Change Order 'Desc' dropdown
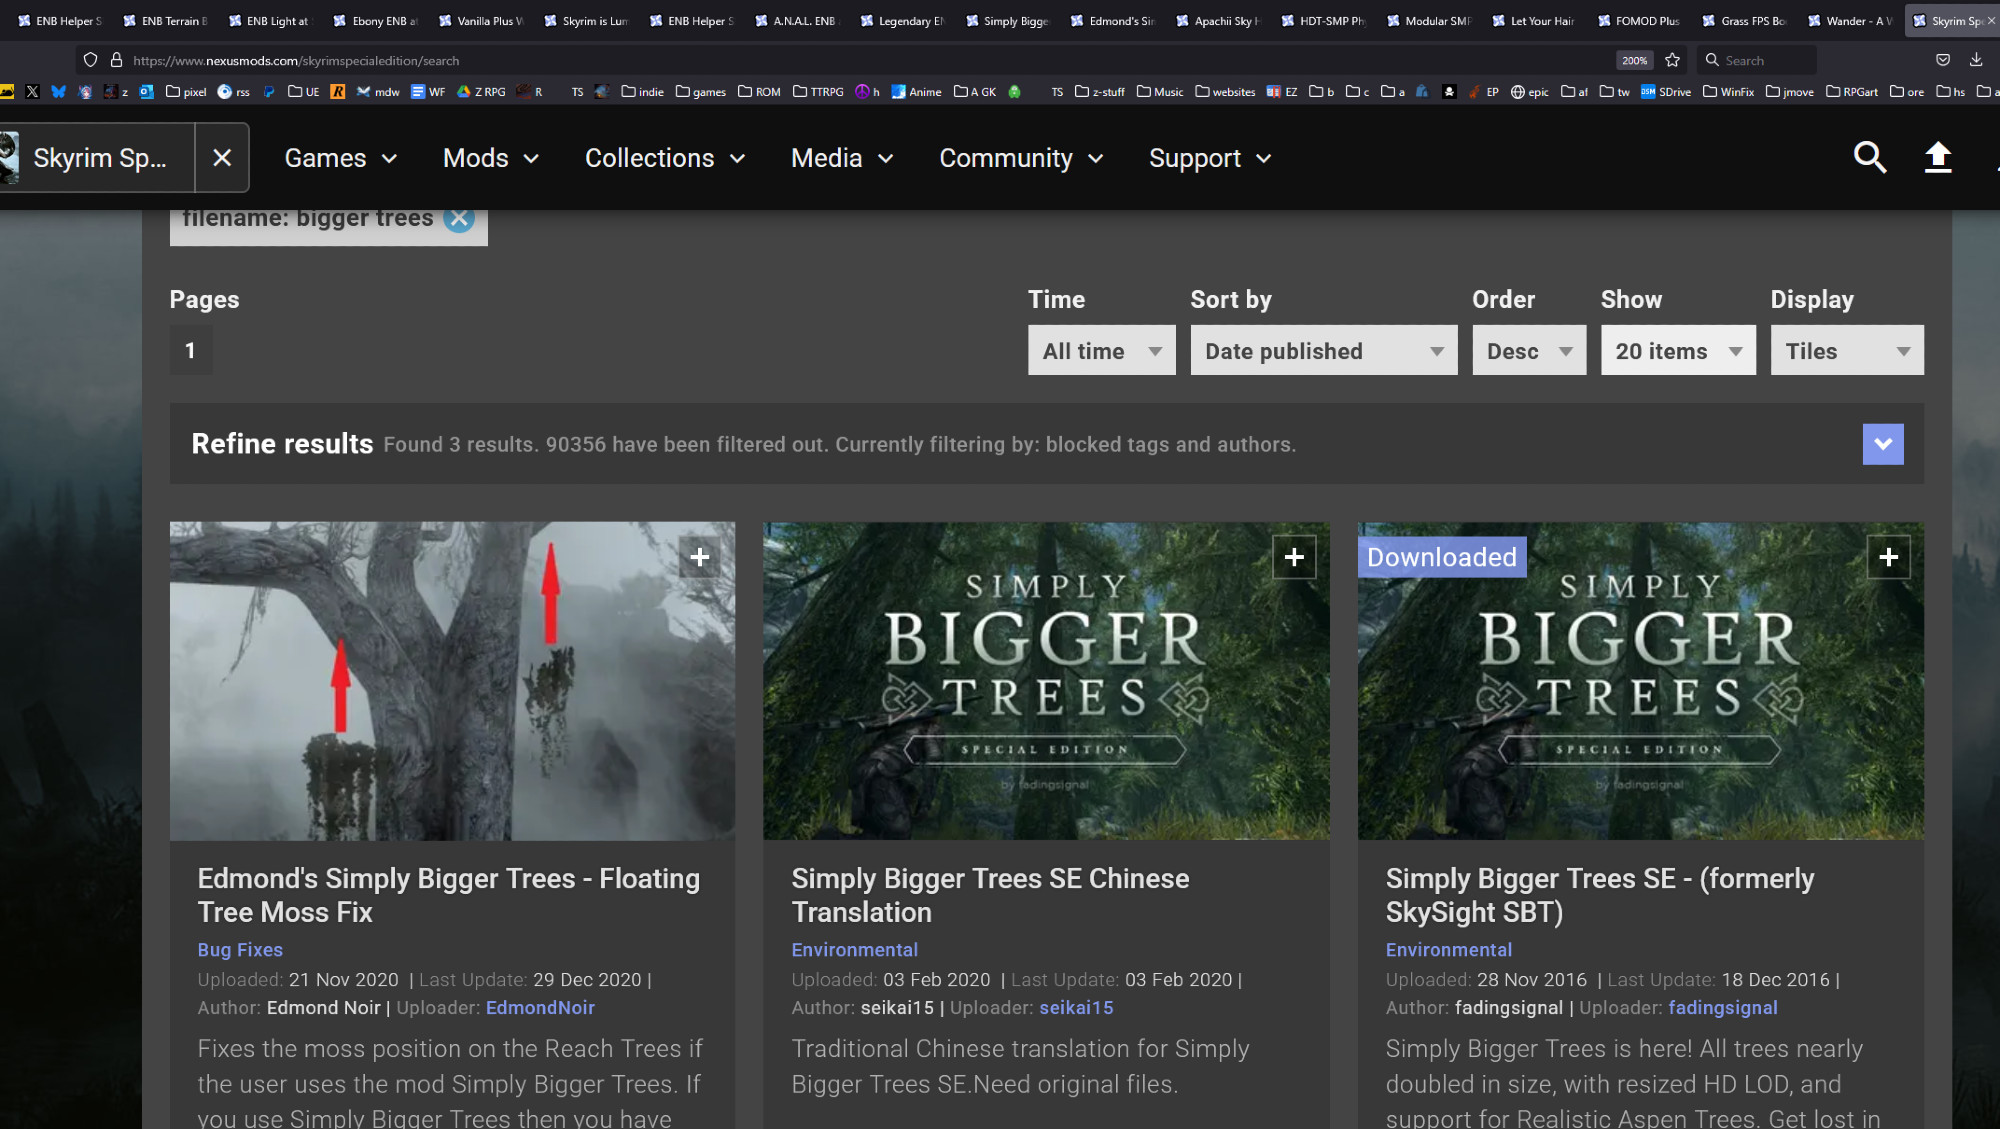Viewport: 2000px width, 1129px height. (x=1529, y=350)
